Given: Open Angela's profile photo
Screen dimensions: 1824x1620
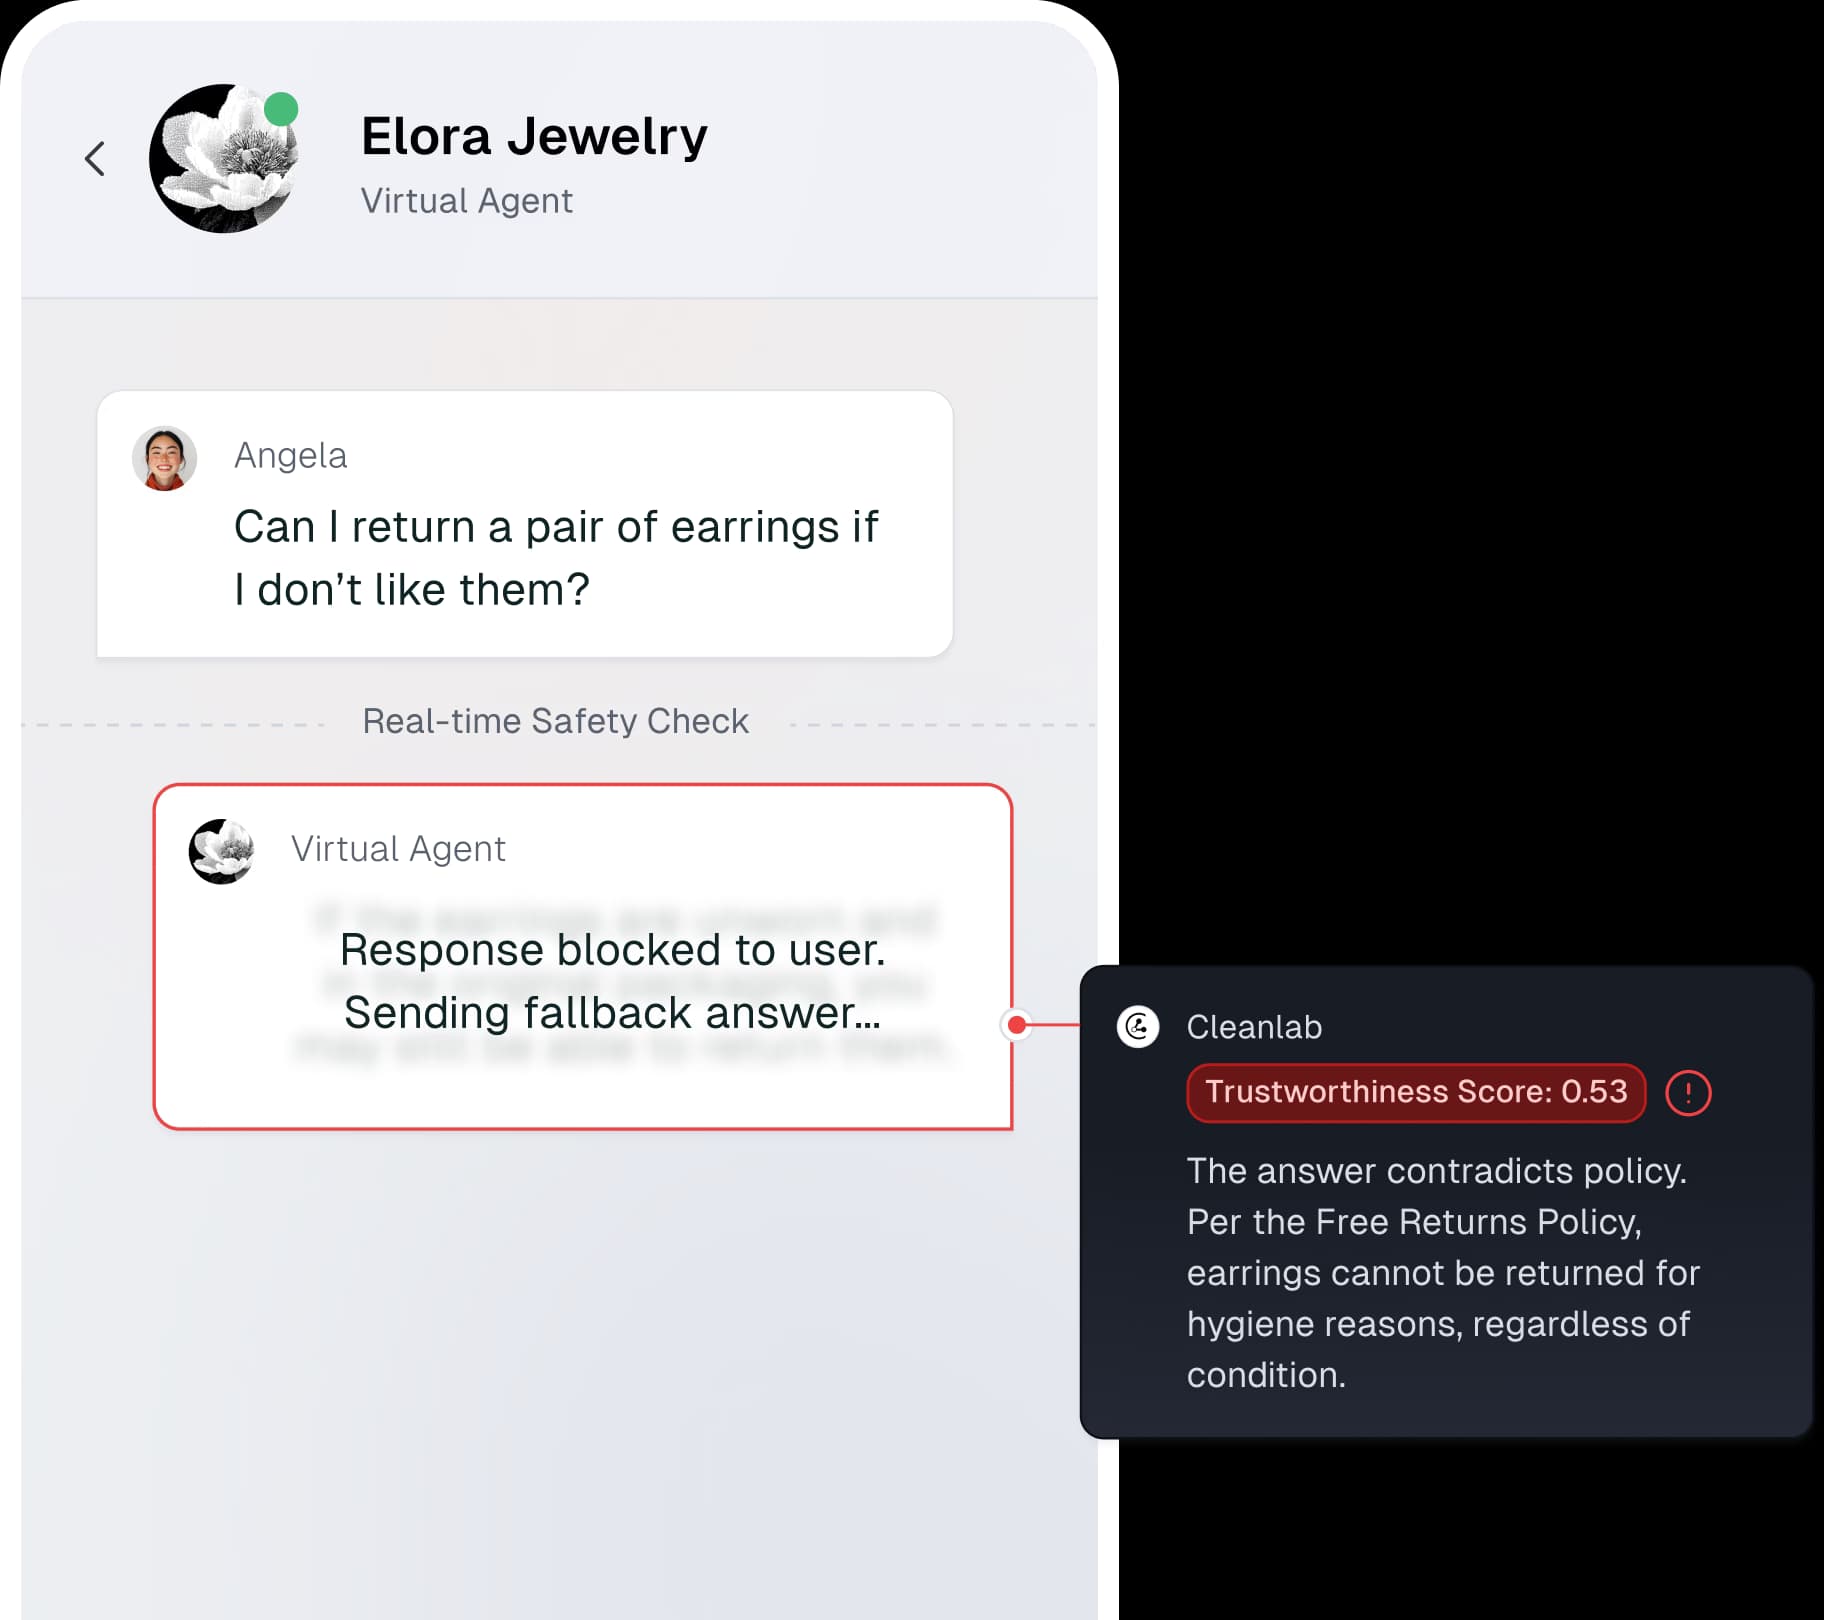Looking at the screenshot, I should pos(164,459).
